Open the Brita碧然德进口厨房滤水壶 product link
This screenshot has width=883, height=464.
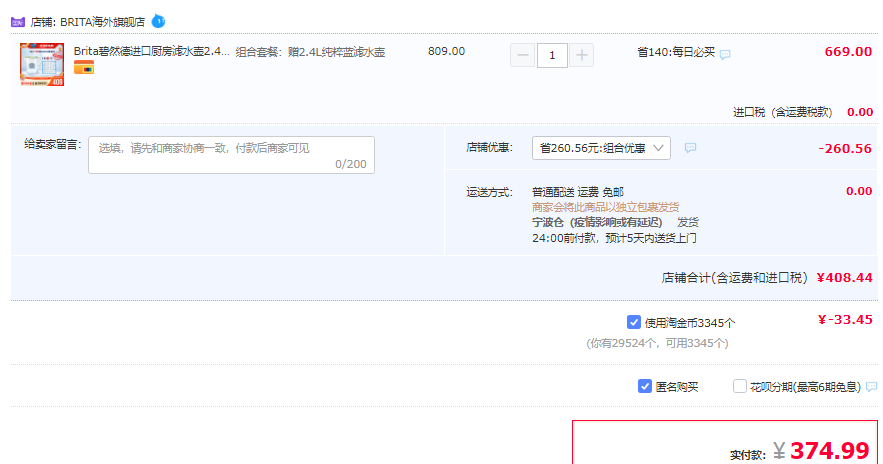[151, 51]
